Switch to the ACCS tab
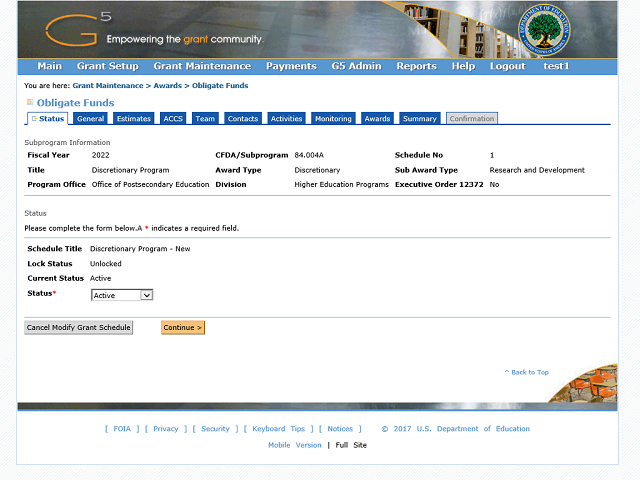Viewport: 640px width, 480px height. (173, 118)
